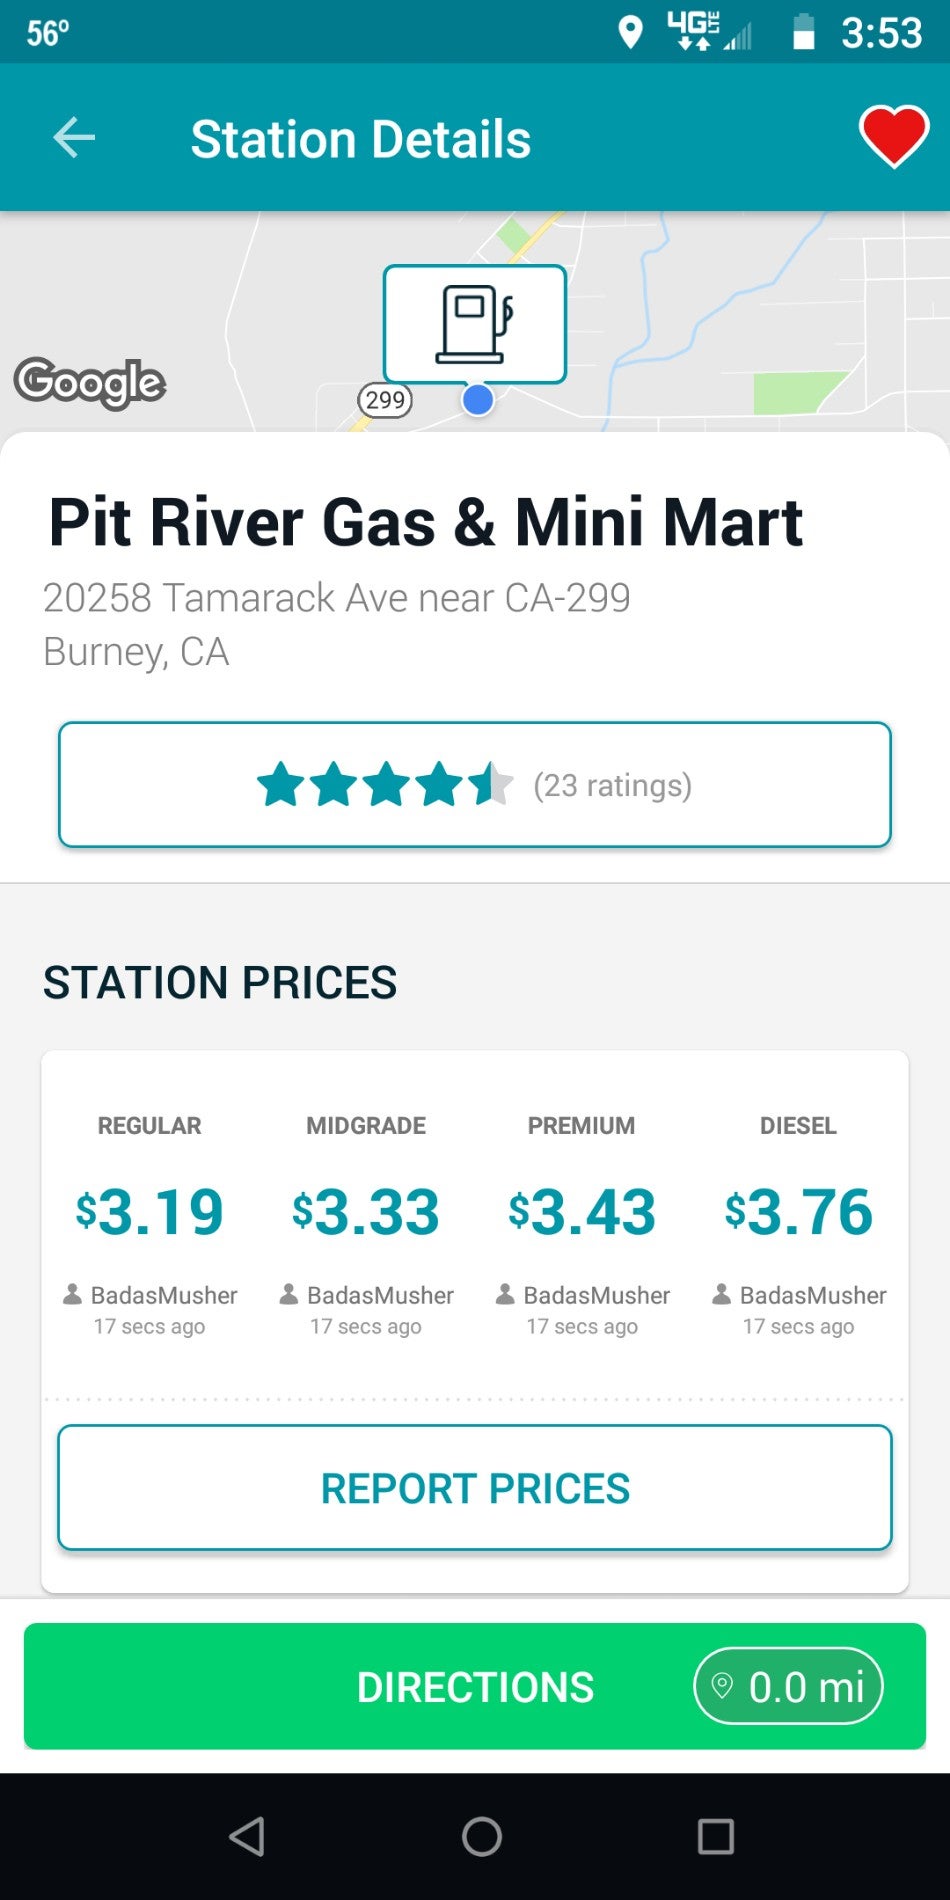Tap BadasMusher under Regular price

click(x=163, y=1296)
